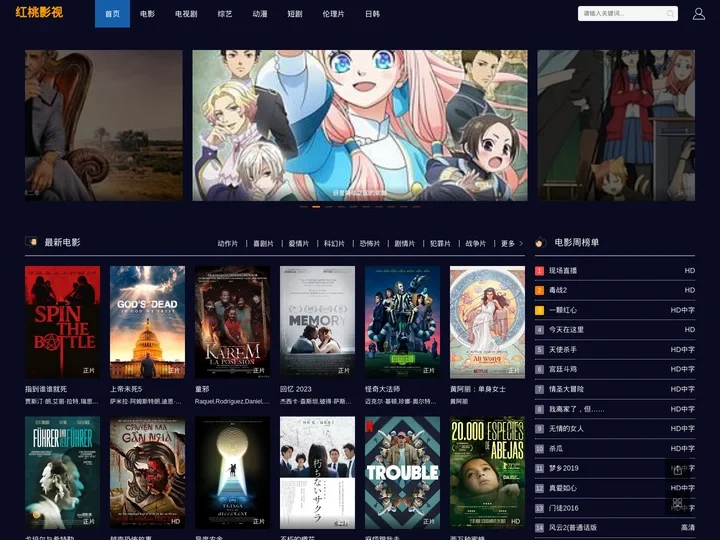This screenshot has height=540, width=720.
Task: Open 情圣大冒险 in weekly chart
Action: (566, 389)
